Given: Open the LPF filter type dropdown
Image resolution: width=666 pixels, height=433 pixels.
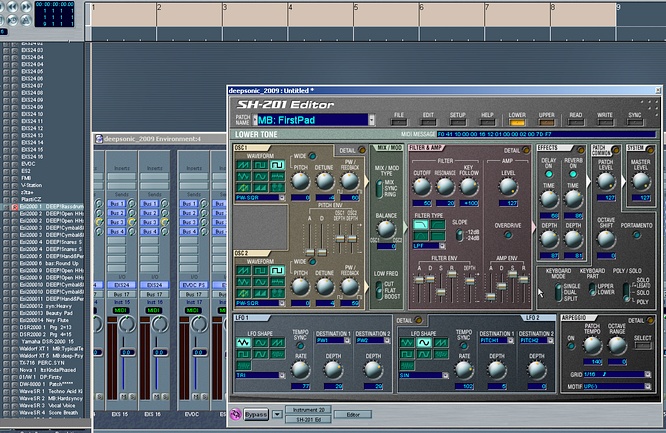Looking at the screenshot, I should 442,246.
